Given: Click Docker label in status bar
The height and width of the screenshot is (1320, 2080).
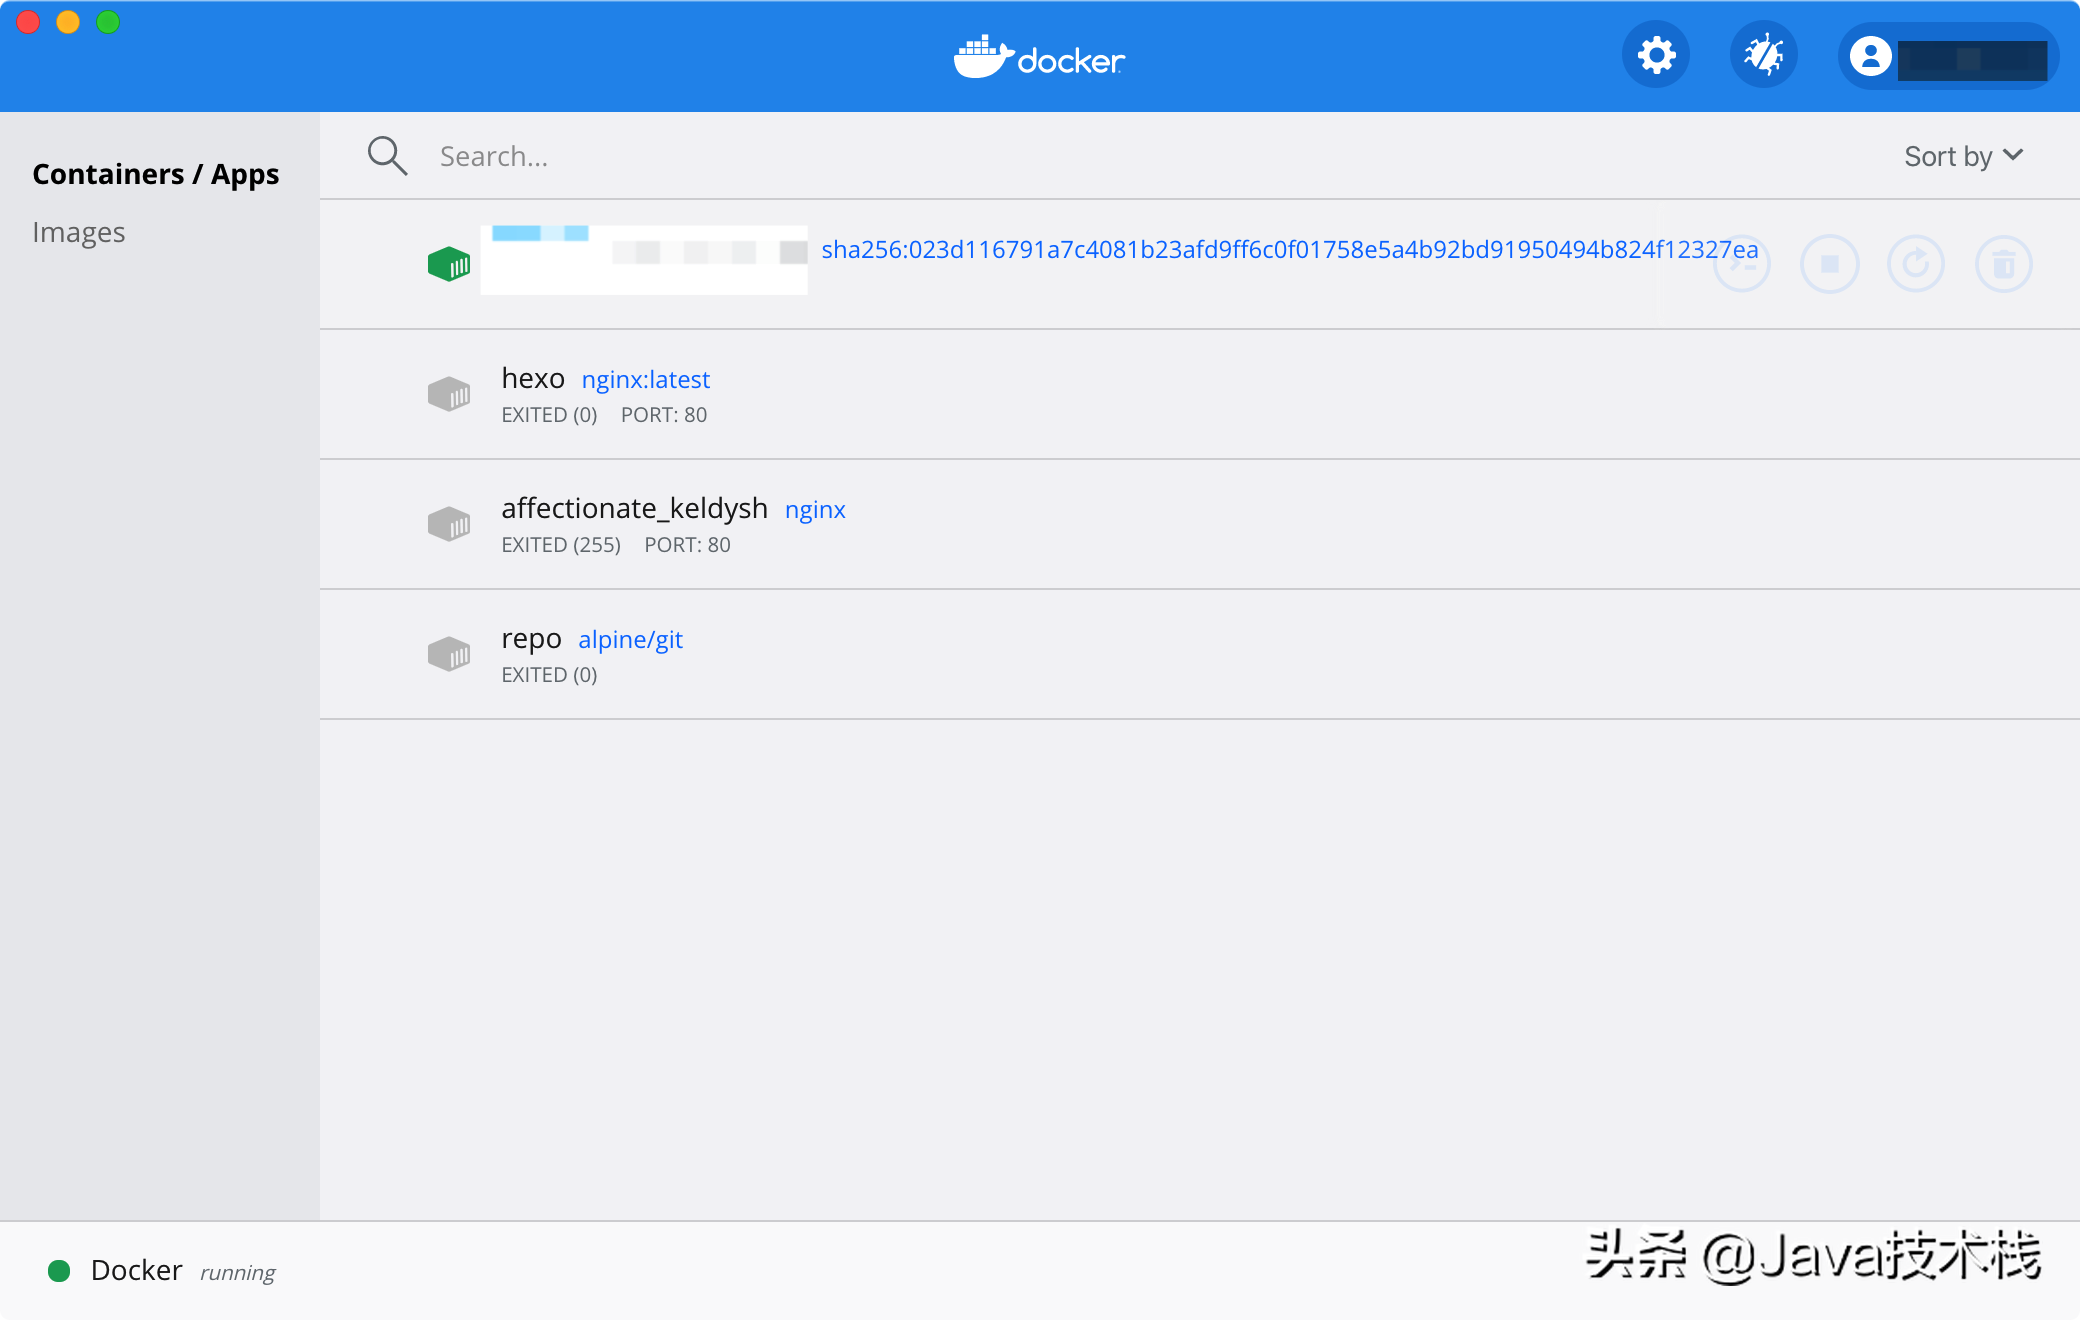Looking at the screenshot, I should click(137, 1270).
